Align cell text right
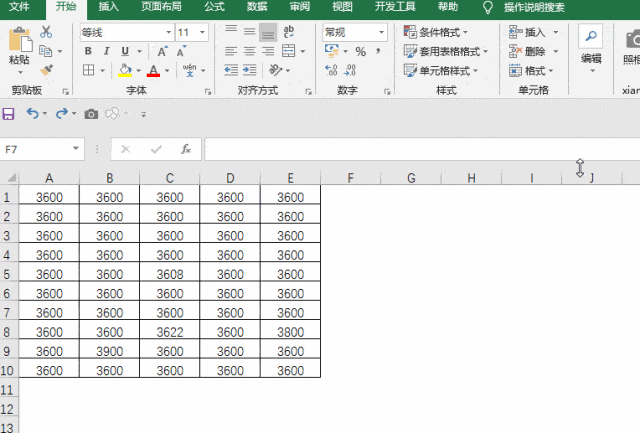 [268, 51]
